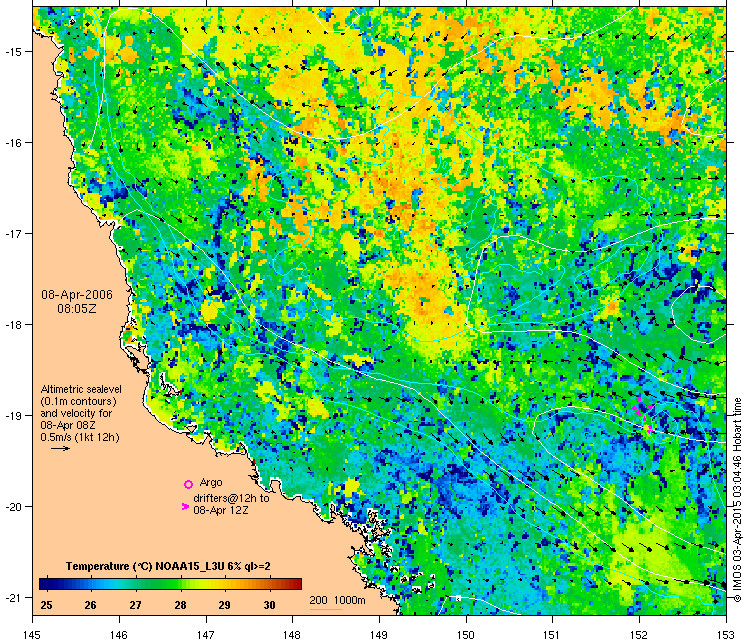This screenshot has height=640, width=750.
Task: Click the cyan depth contour legend line
Action: tap(326, 609)
